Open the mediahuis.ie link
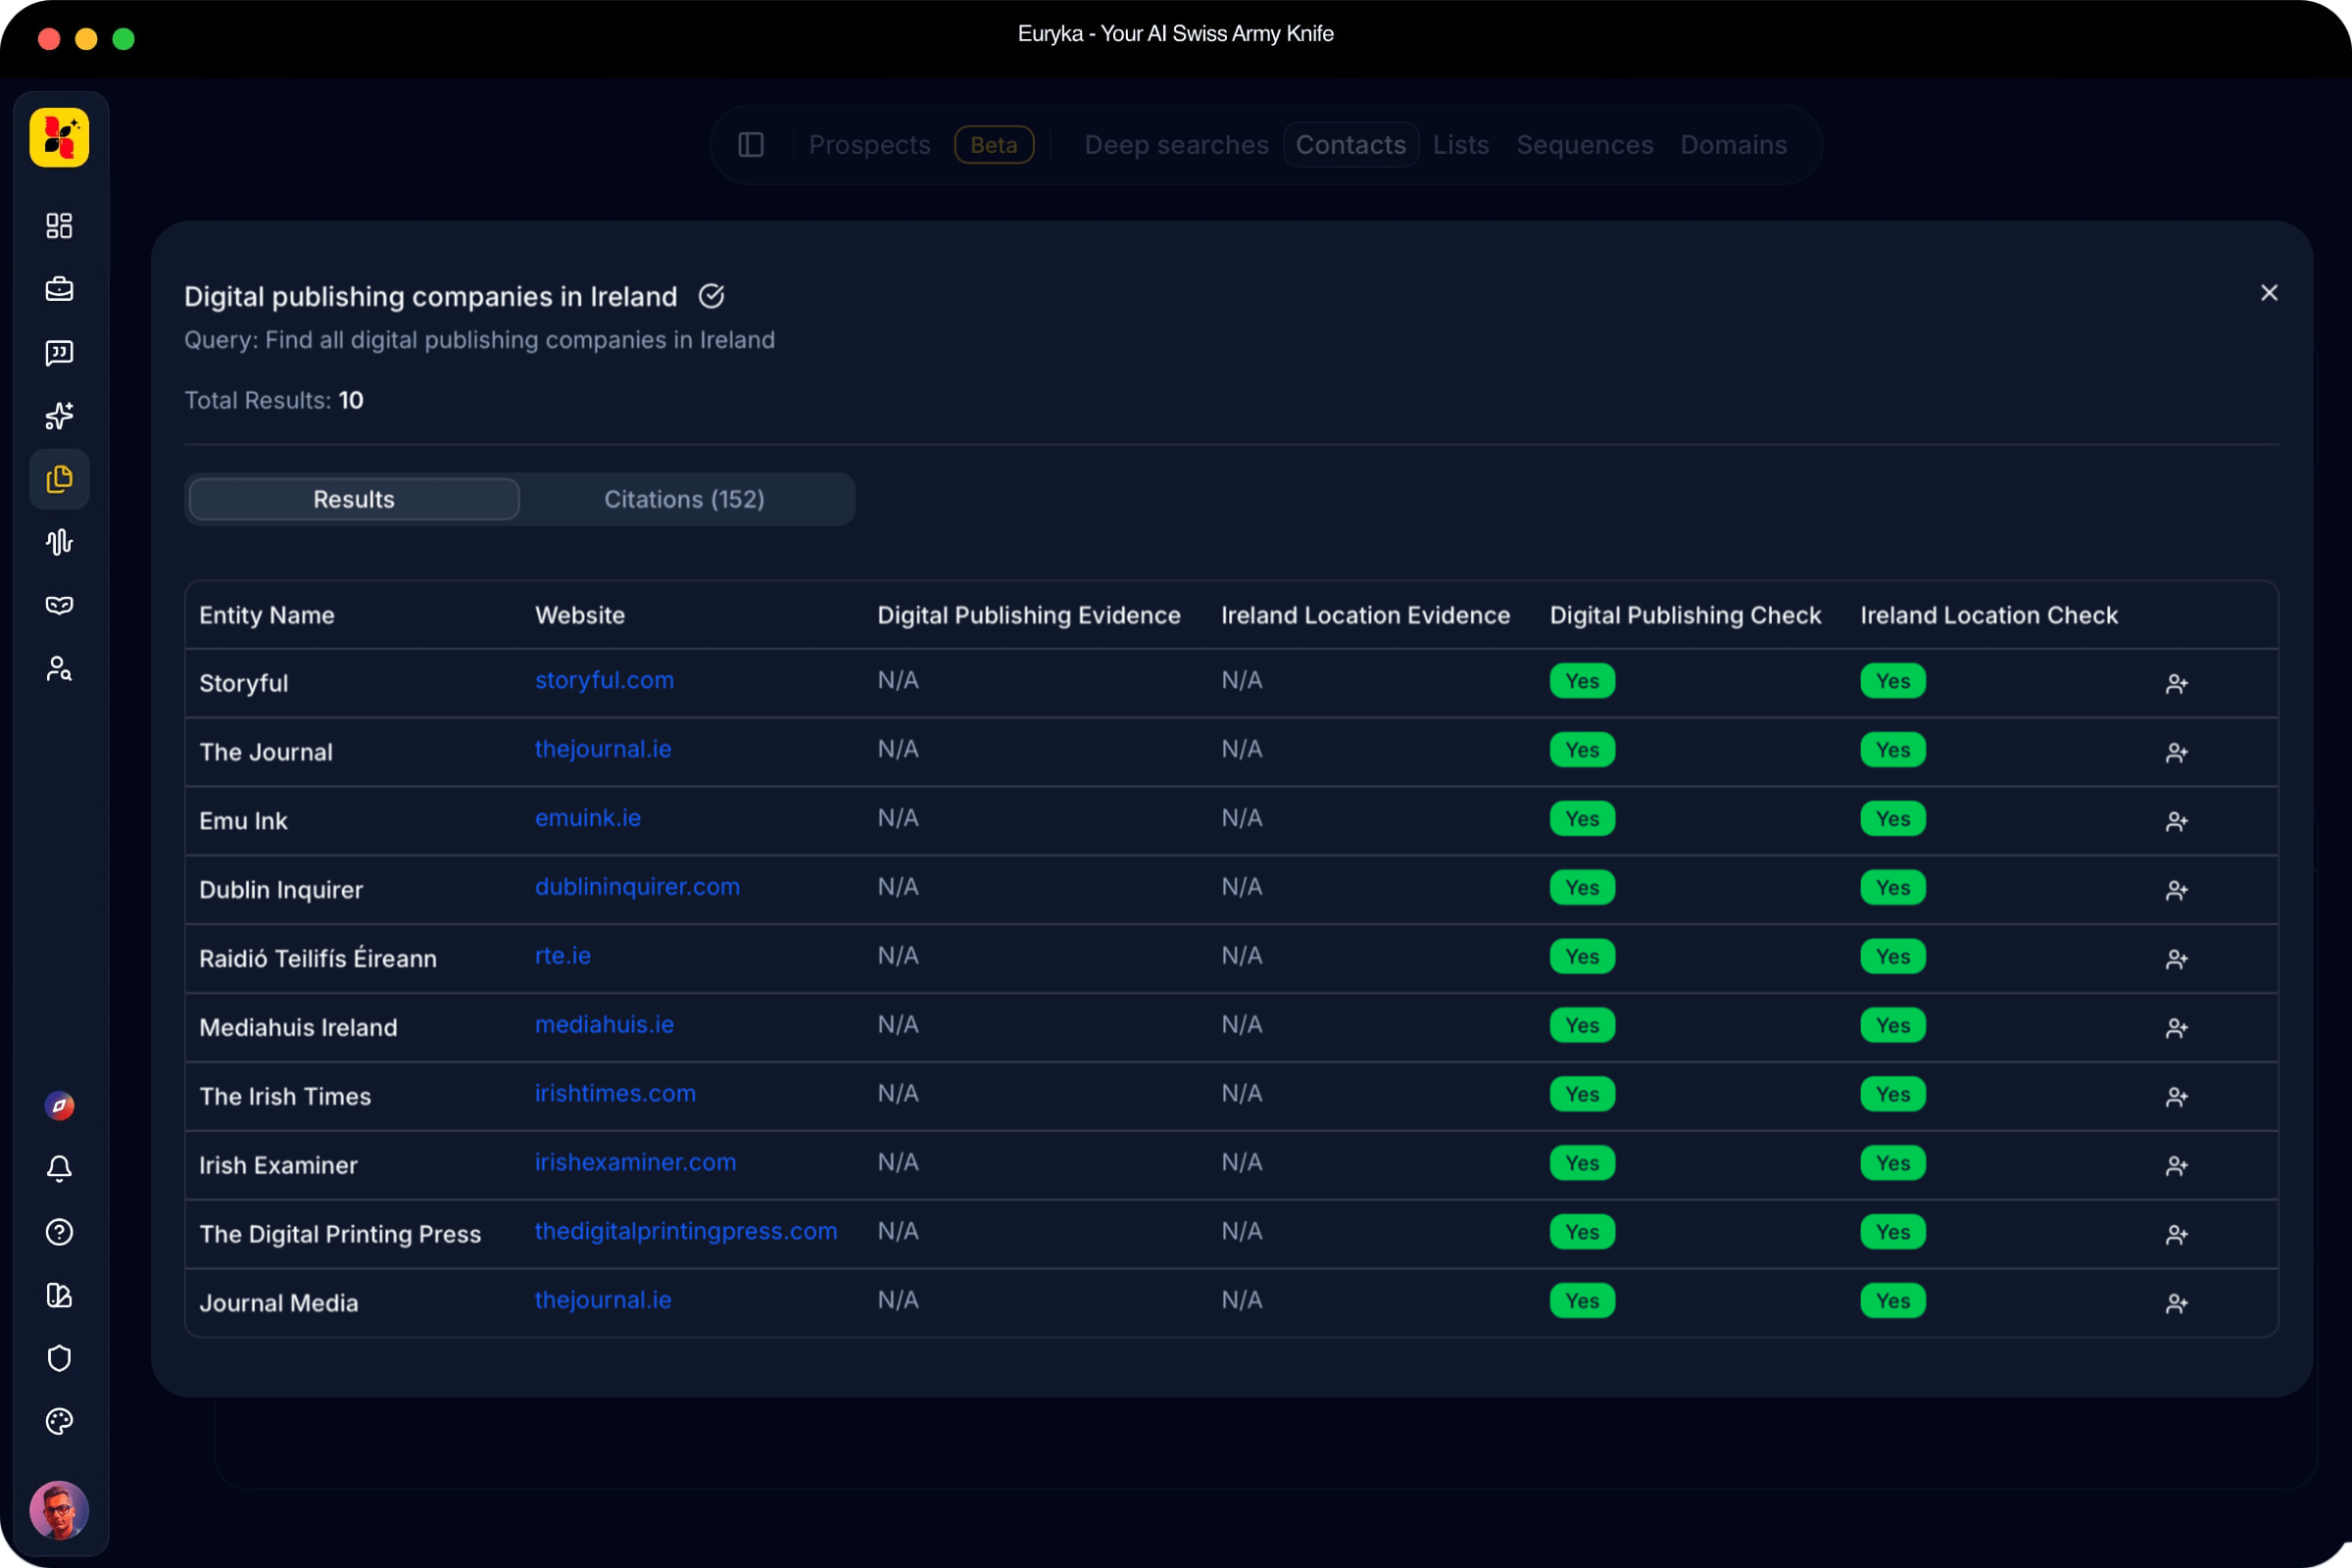The image size is (2352, 1568). [604, 1025]
